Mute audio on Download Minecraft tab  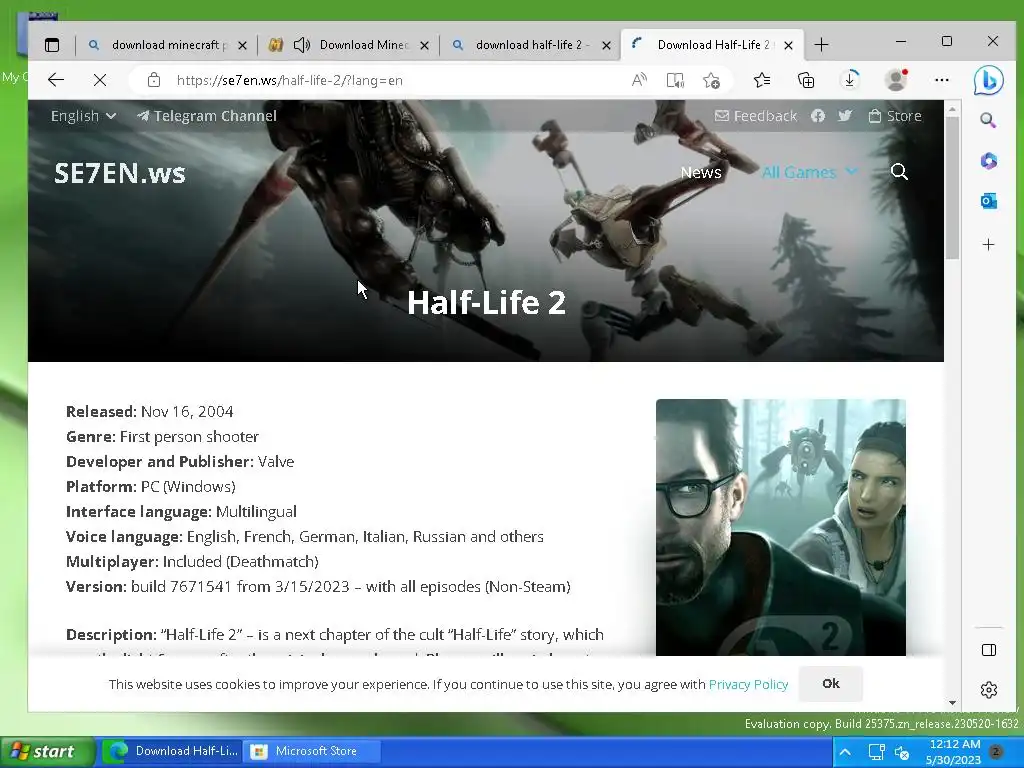click(x=302, y=45)
